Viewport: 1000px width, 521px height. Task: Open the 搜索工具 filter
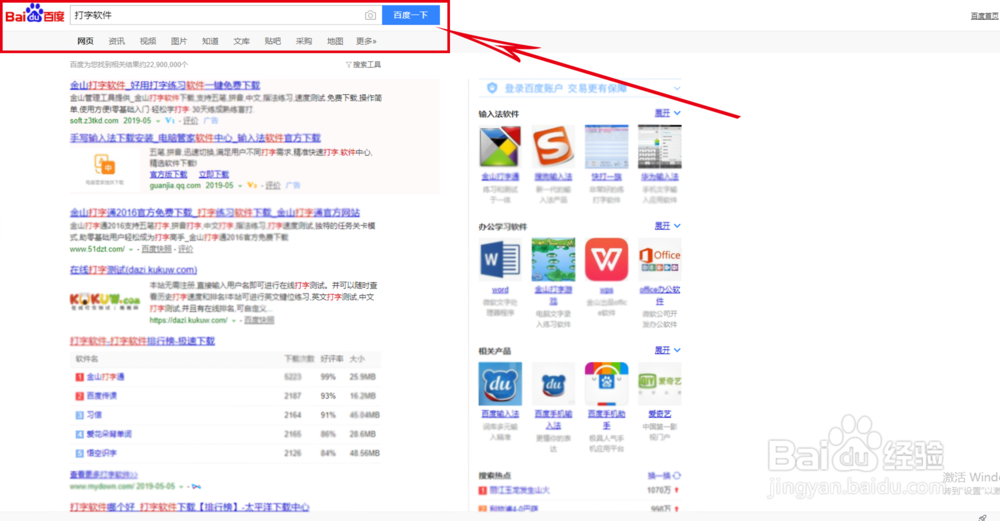[x=363, y=64]
